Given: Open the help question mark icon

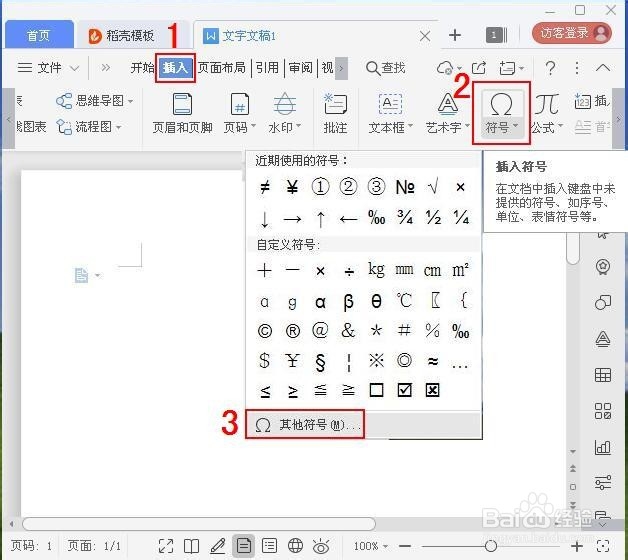Looking at the screenshot, I should pyautogui.click(x=551, y=68).
